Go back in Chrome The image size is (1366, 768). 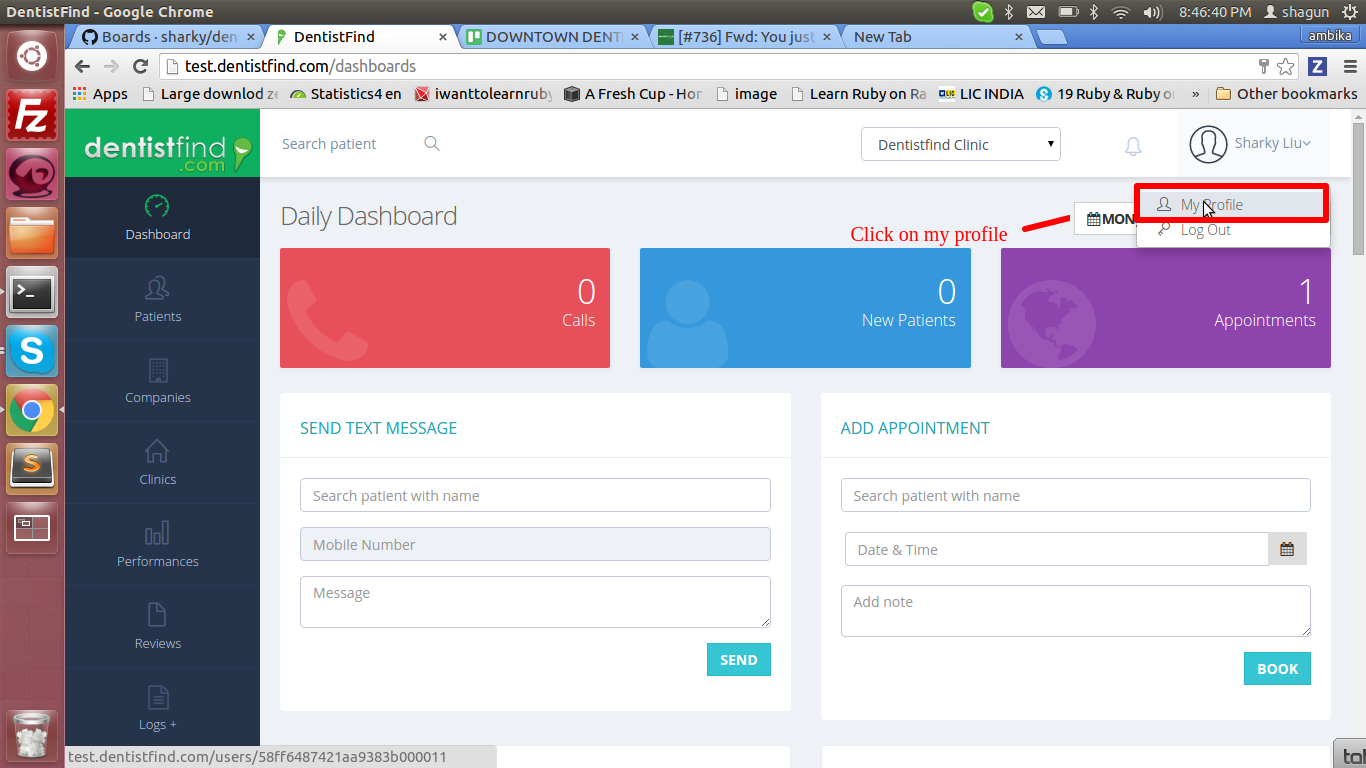click(x=83, y=67)
